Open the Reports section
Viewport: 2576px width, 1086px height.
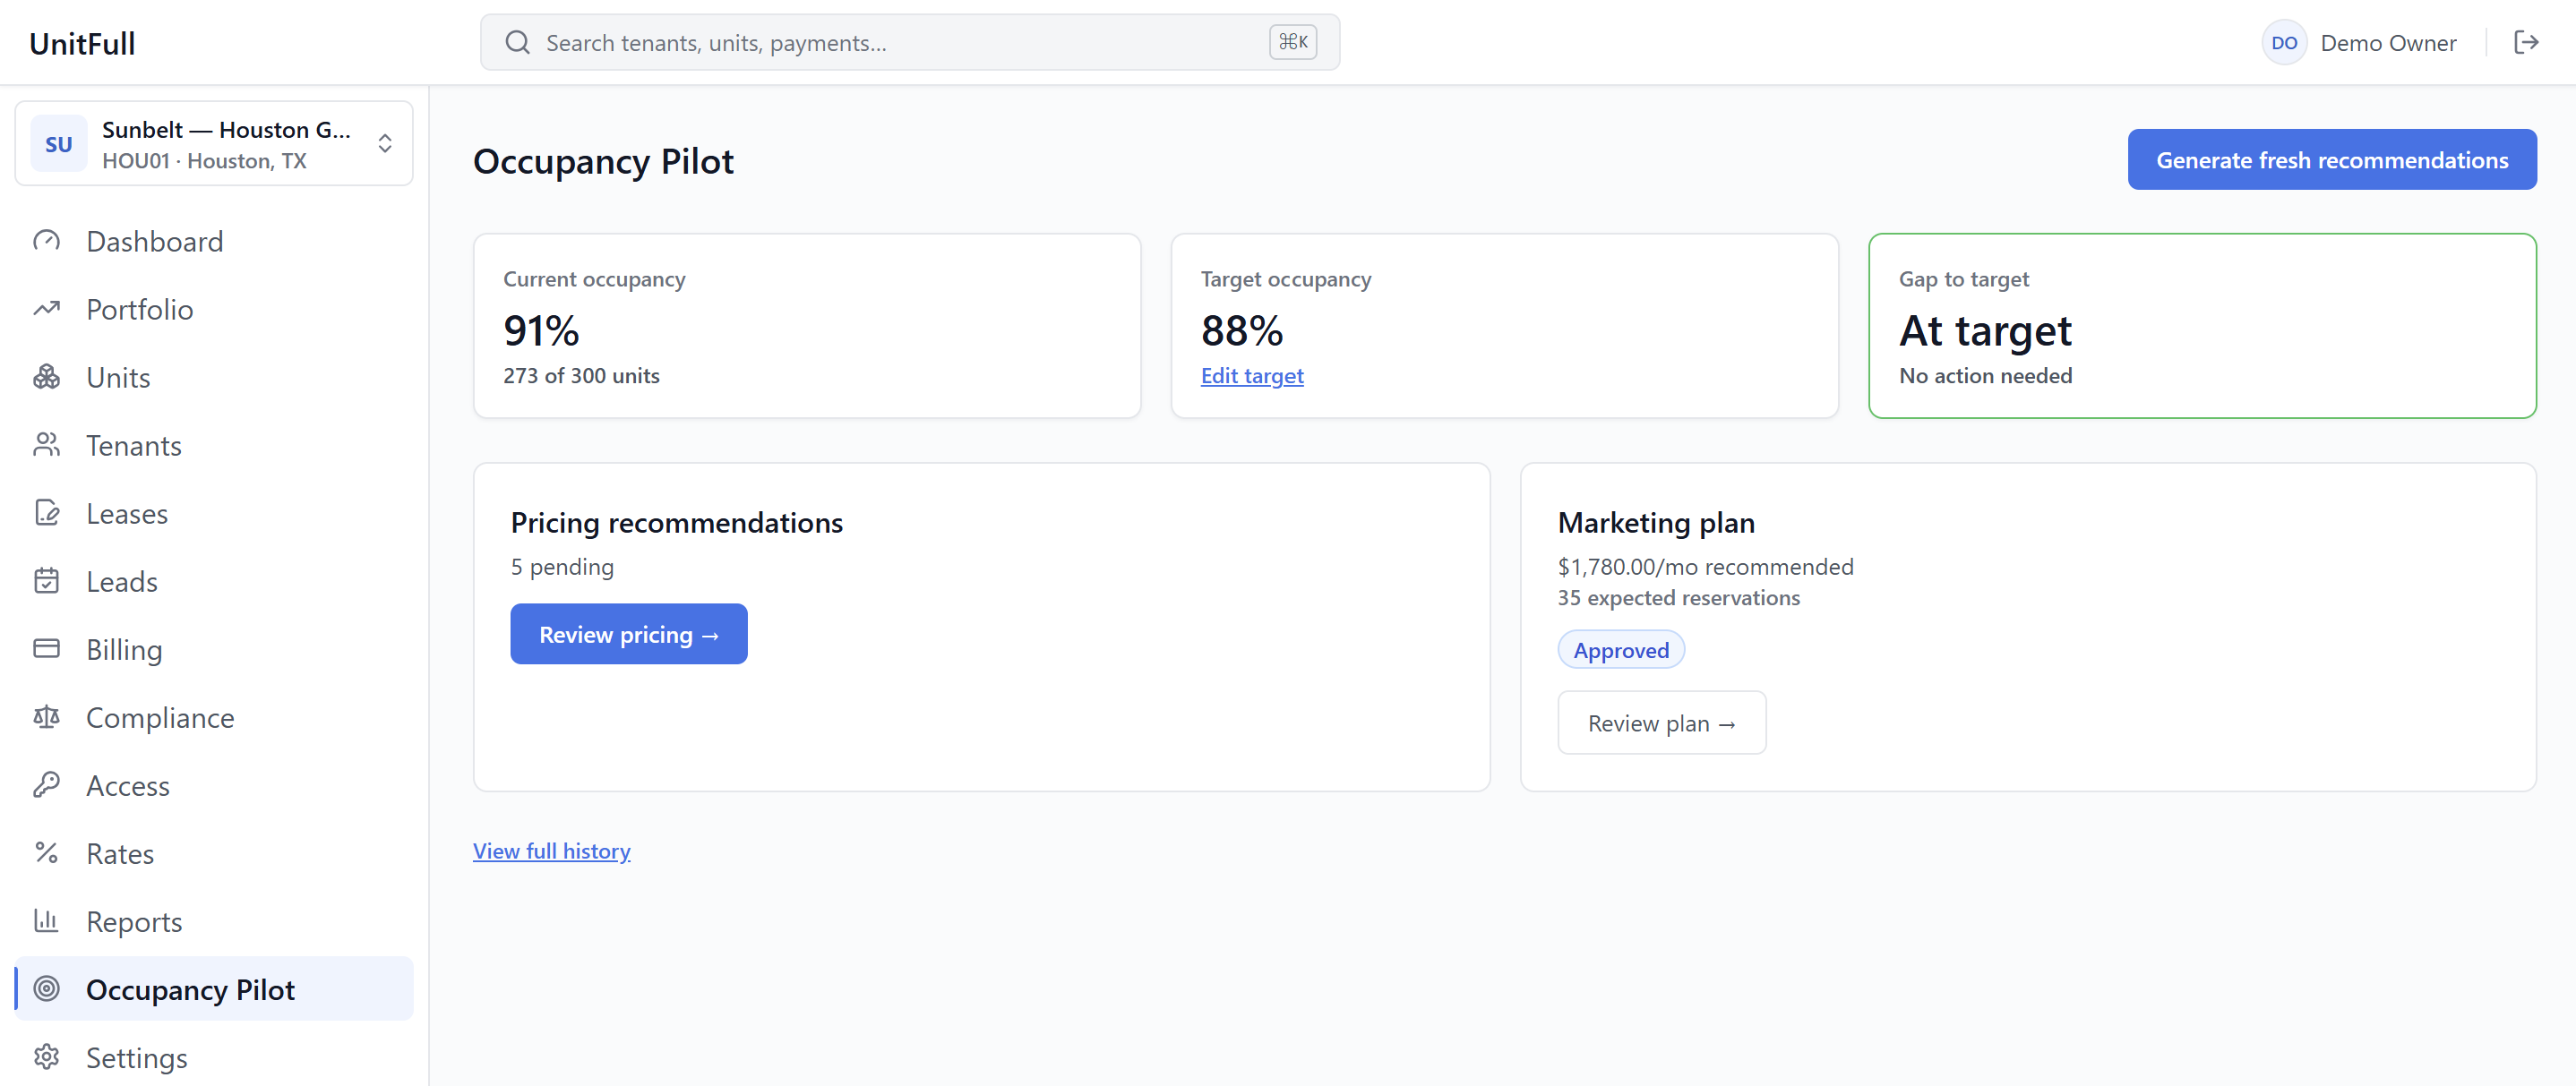coord(214,921)
